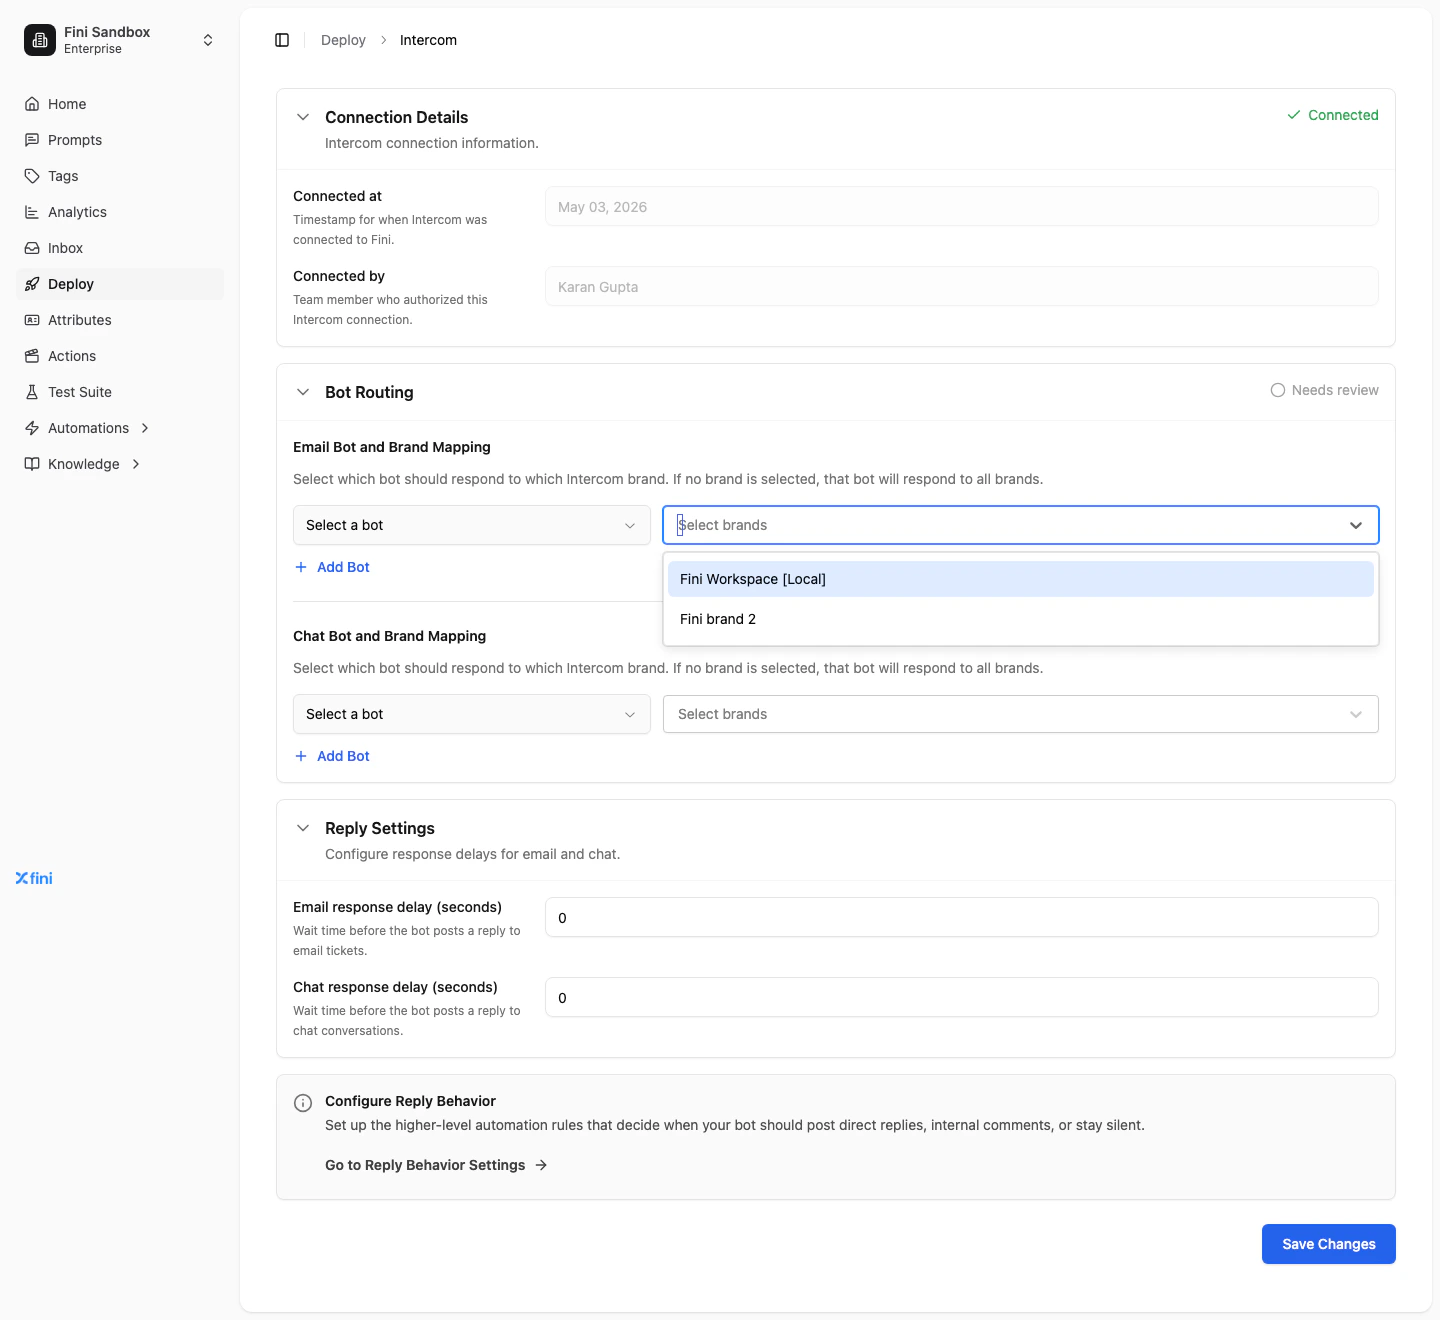Click the Connected at date field

click(x=962, y=207)
